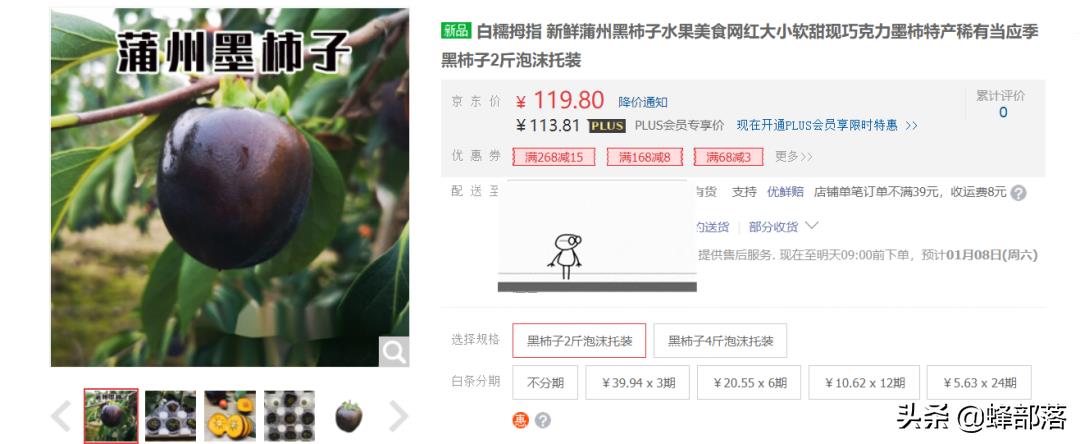Claim the 满68减3 coupon

point(728,157)
